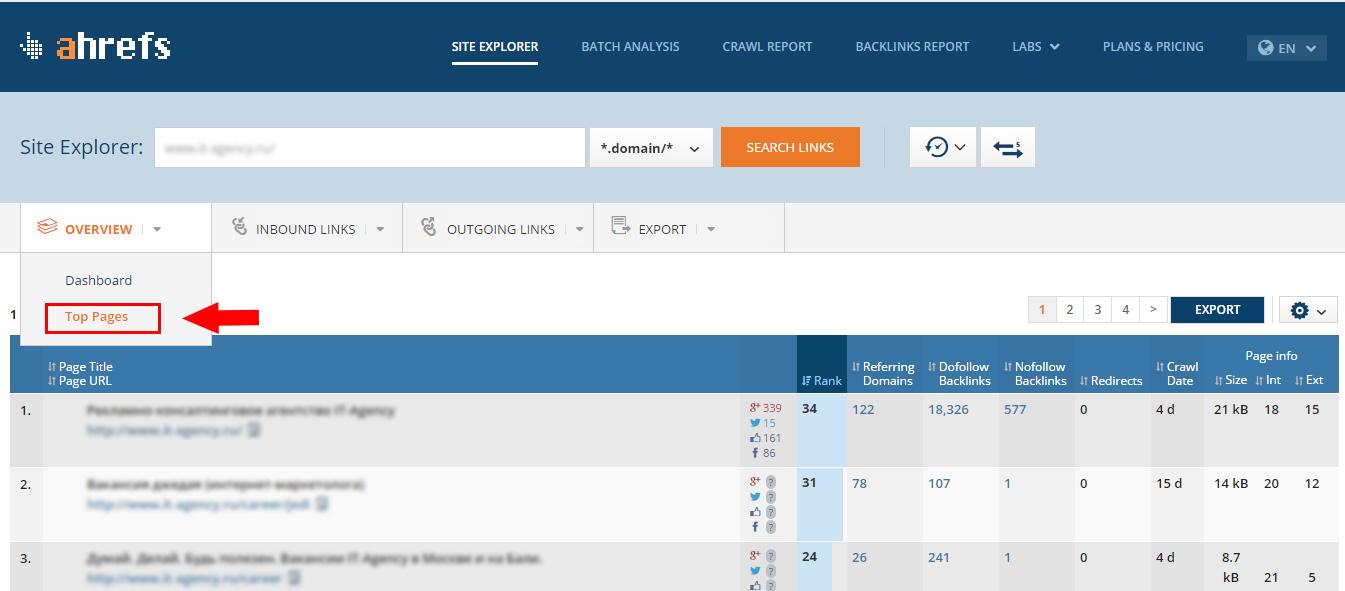1345x591 pixels.
Task: Sort by Dofollow Backlinks column
Action: pos(959,374)
